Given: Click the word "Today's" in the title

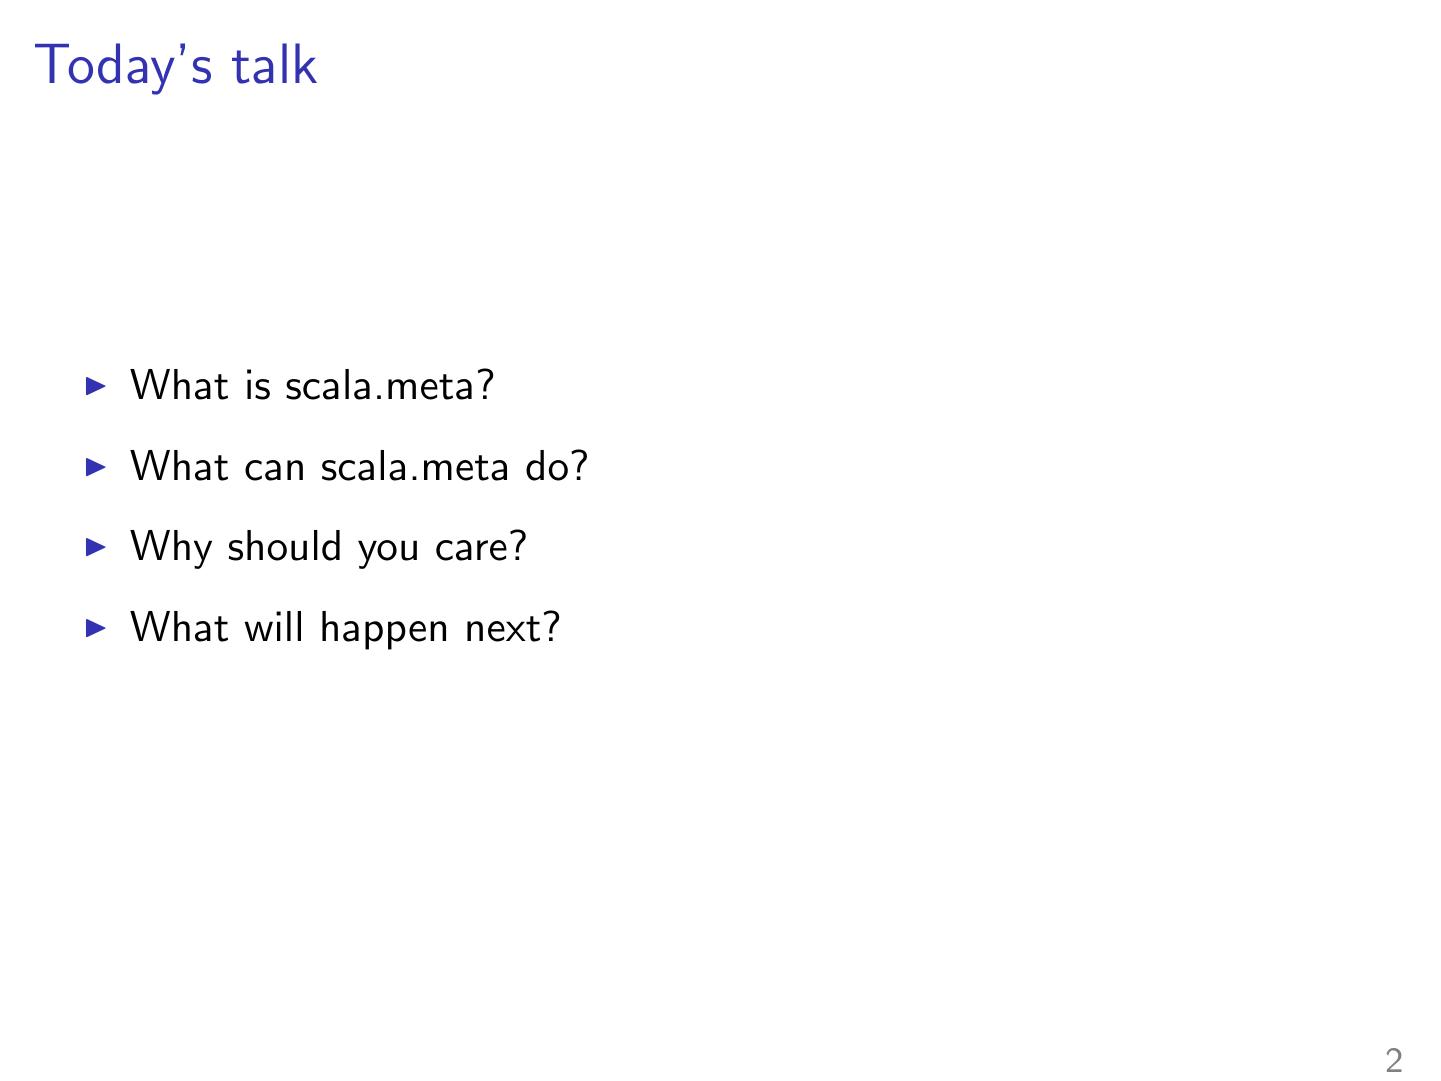Looking at the screenshot, I should coord(124,66).
